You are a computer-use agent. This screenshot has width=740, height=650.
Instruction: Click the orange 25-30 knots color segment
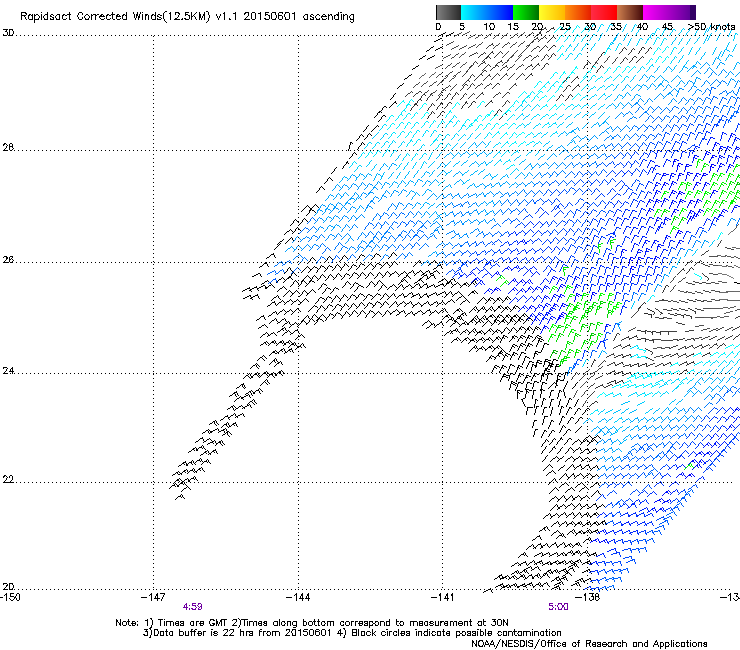coord(578,12)
